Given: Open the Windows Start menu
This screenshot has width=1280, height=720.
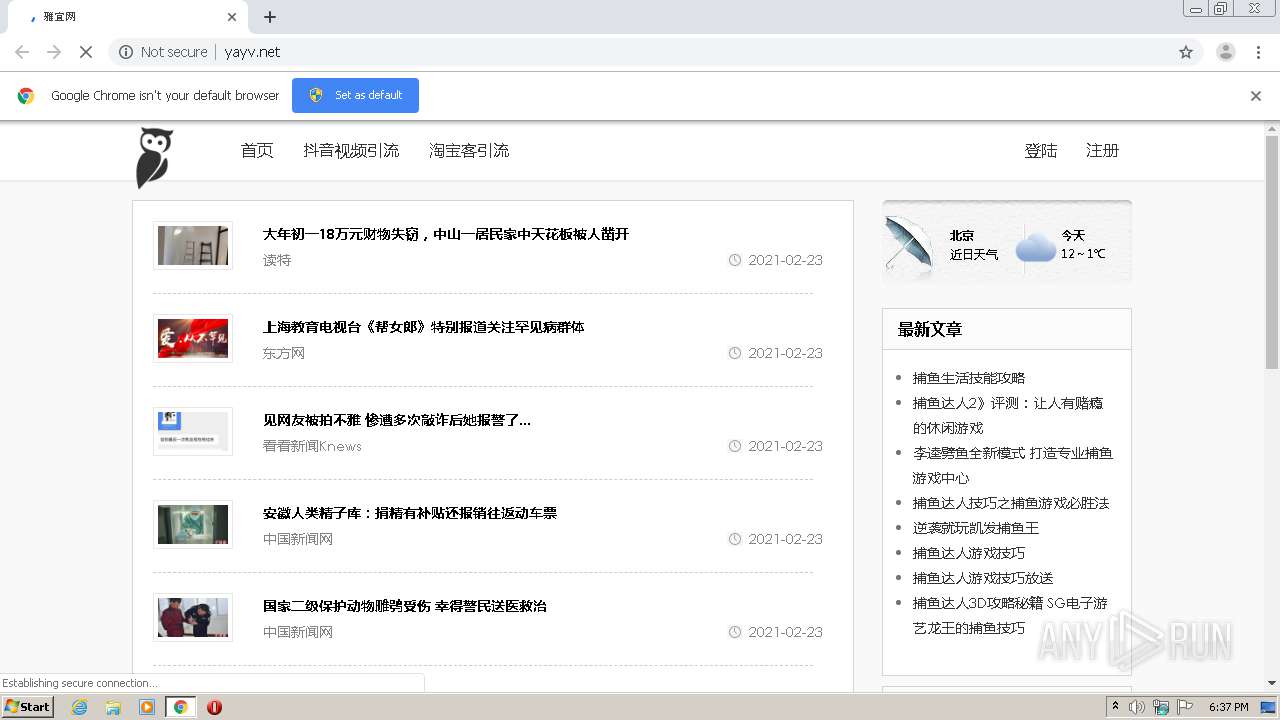Looking at the screenshot, I should coord(28,707).
